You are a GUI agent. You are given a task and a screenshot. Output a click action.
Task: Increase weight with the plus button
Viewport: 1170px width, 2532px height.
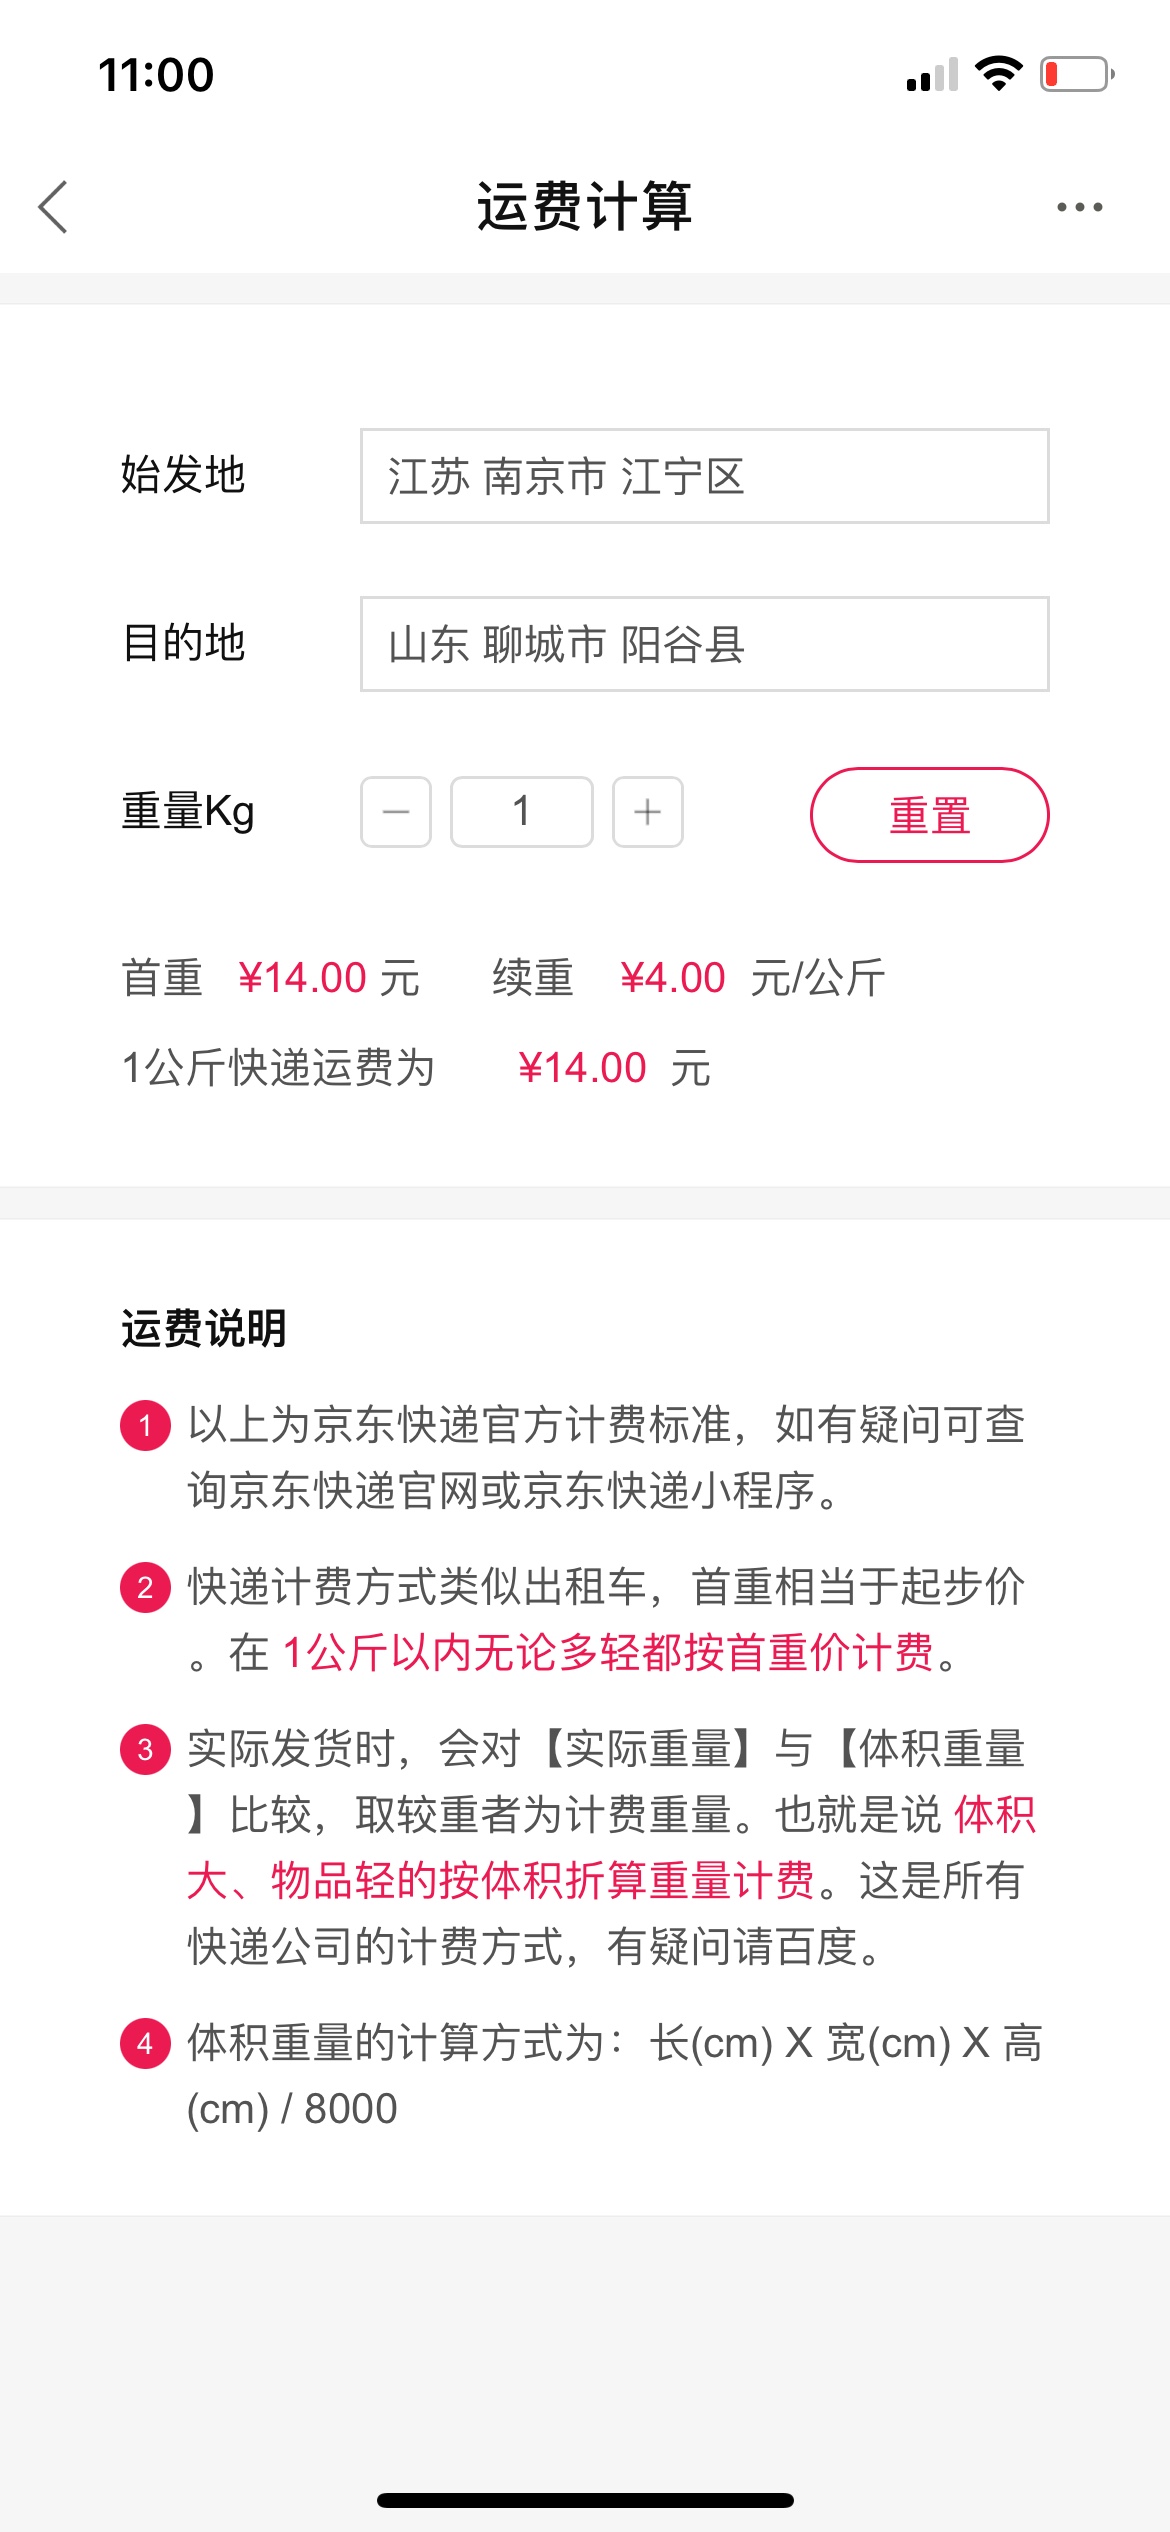pos(648,812)
